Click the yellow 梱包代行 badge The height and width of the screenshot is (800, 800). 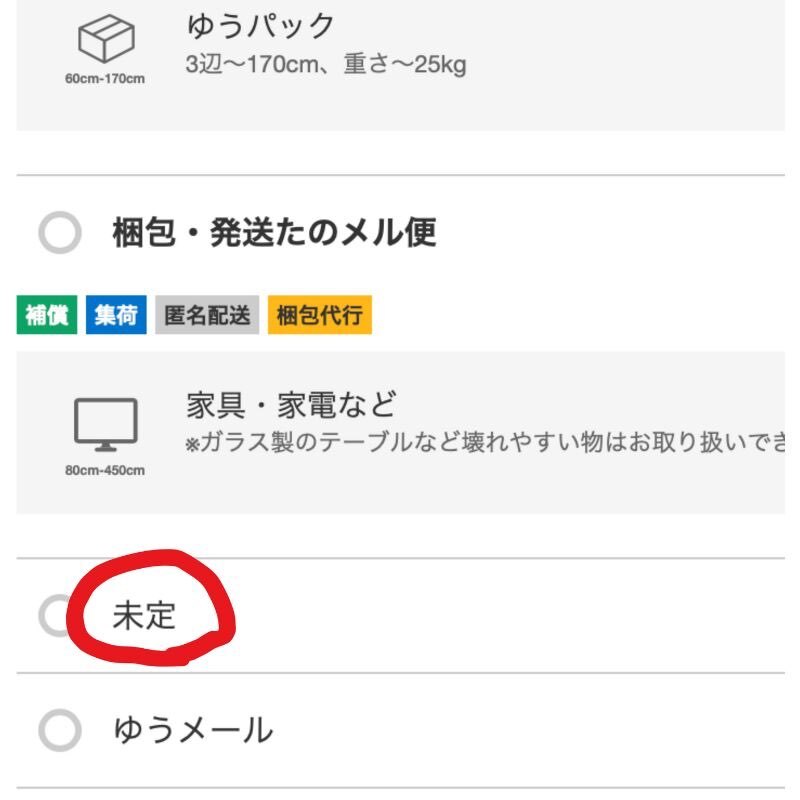click(319, 316)
